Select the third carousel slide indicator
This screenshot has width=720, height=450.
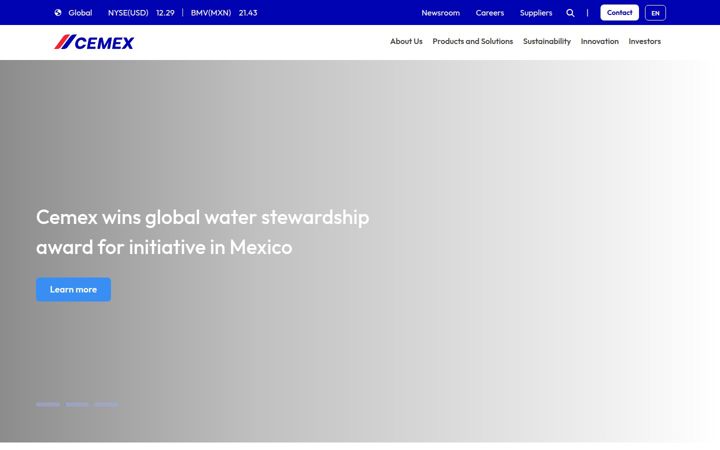pyautogui.click(x=106, y=405)
